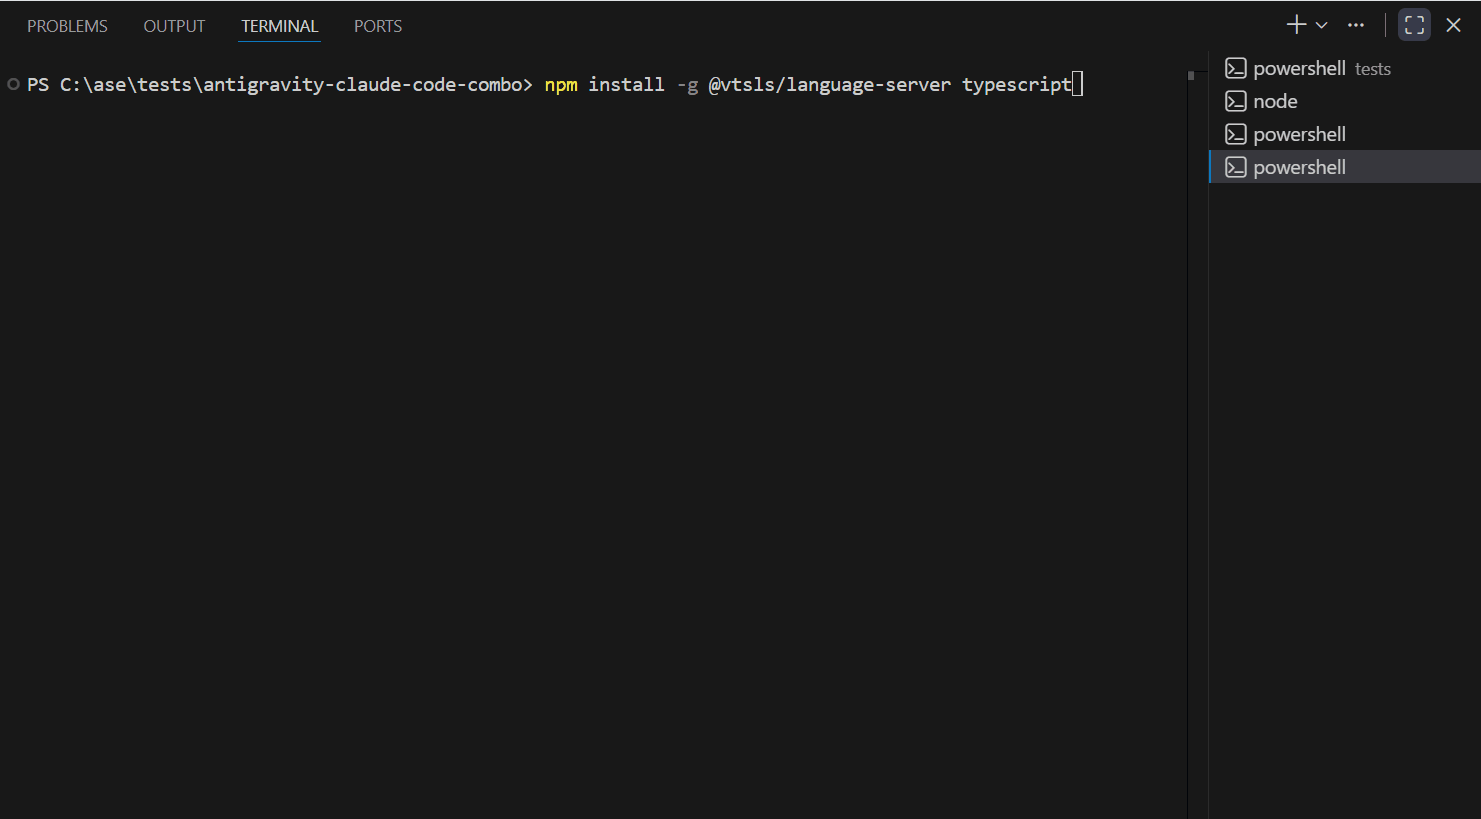Switch to the node terminal

tap(1275, 101)
